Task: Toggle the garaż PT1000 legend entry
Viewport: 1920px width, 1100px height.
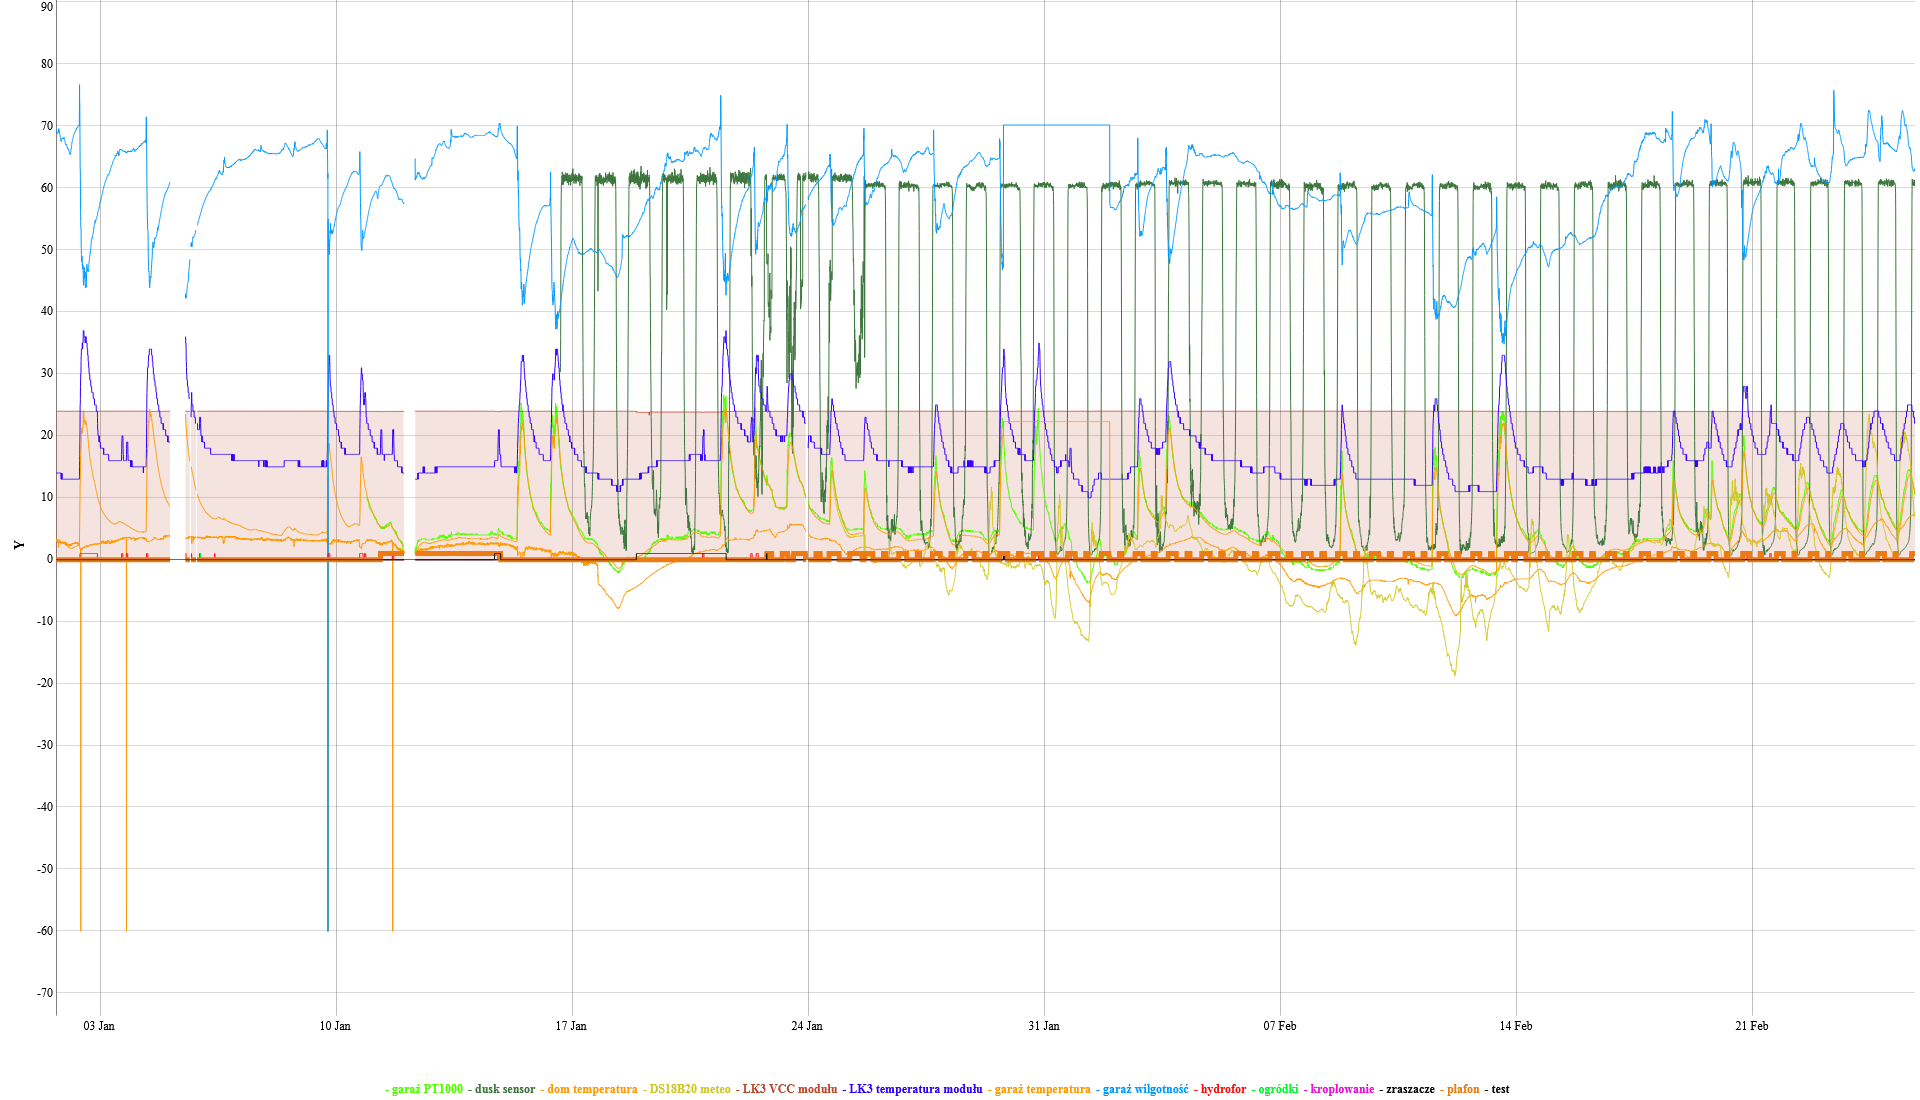Action: click(x=427, y=1089)
